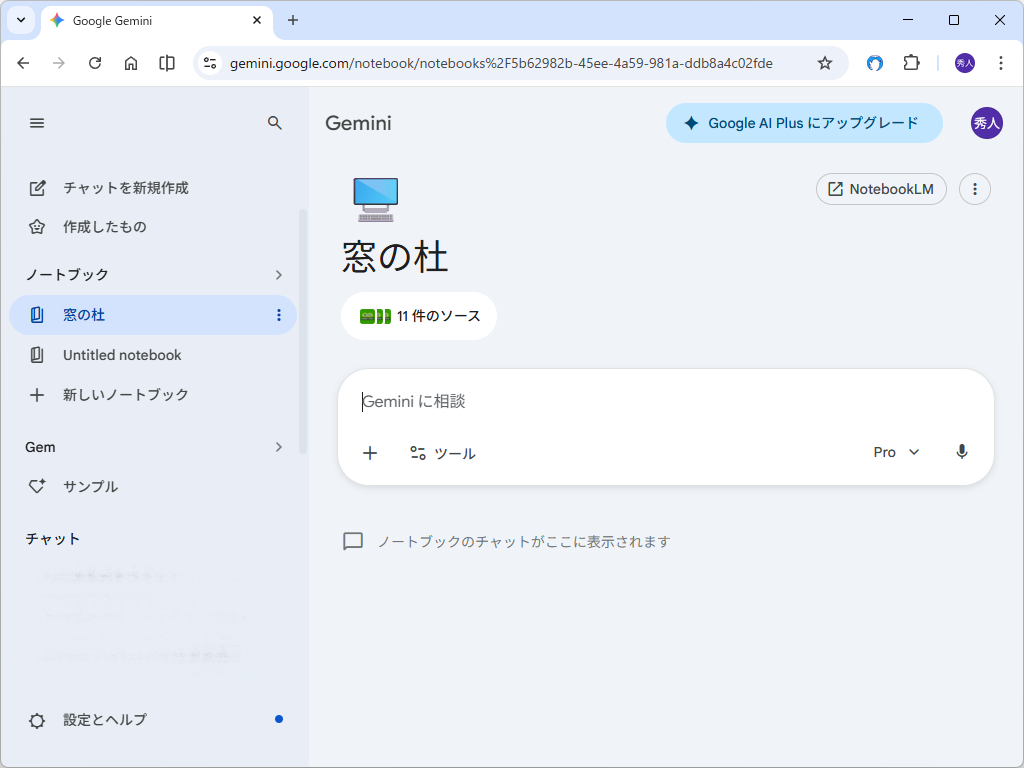1024x768 pixels.
Task: Expand the Gem section
Action: coord(278,447)
